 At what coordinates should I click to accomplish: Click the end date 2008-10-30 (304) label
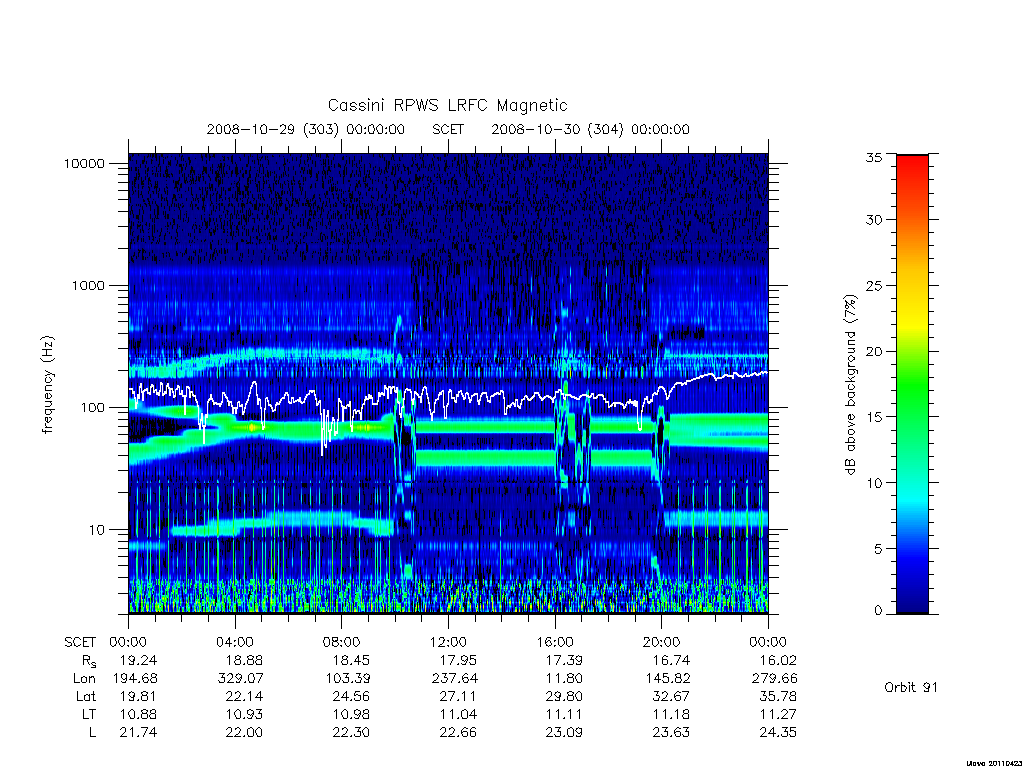557,129
